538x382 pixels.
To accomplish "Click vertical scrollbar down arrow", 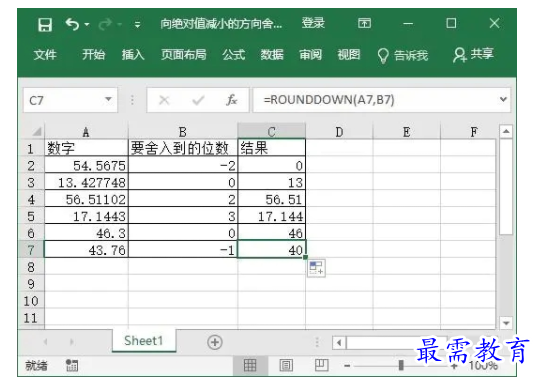I will click(x=506, y=323).
